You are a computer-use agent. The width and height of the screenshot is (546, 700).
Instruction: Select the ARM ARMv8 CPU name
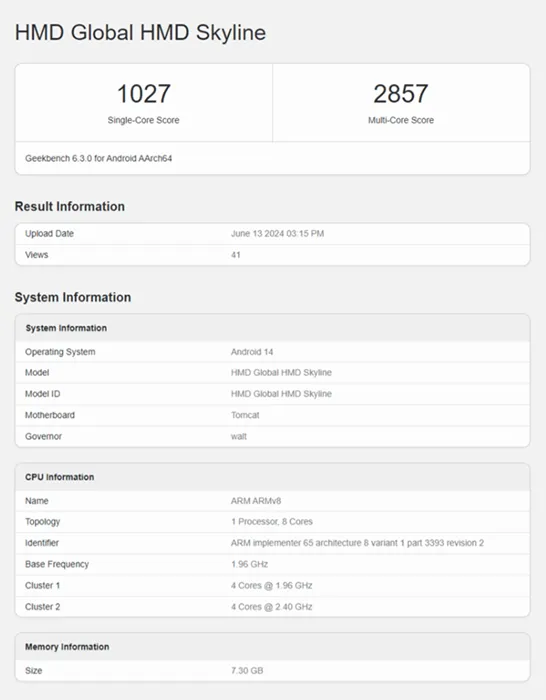coord(256,501)
